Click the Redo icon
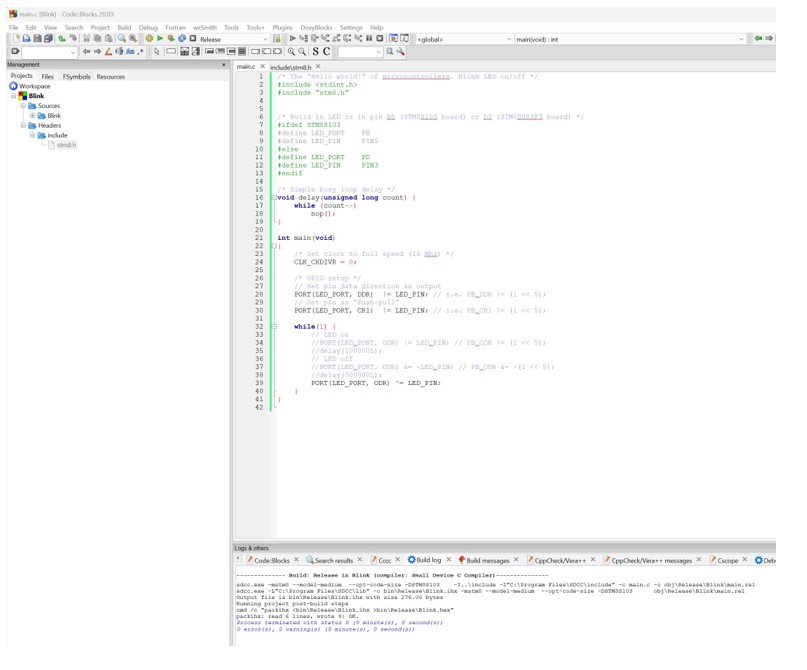807x670 pixels. pos(73,39)
